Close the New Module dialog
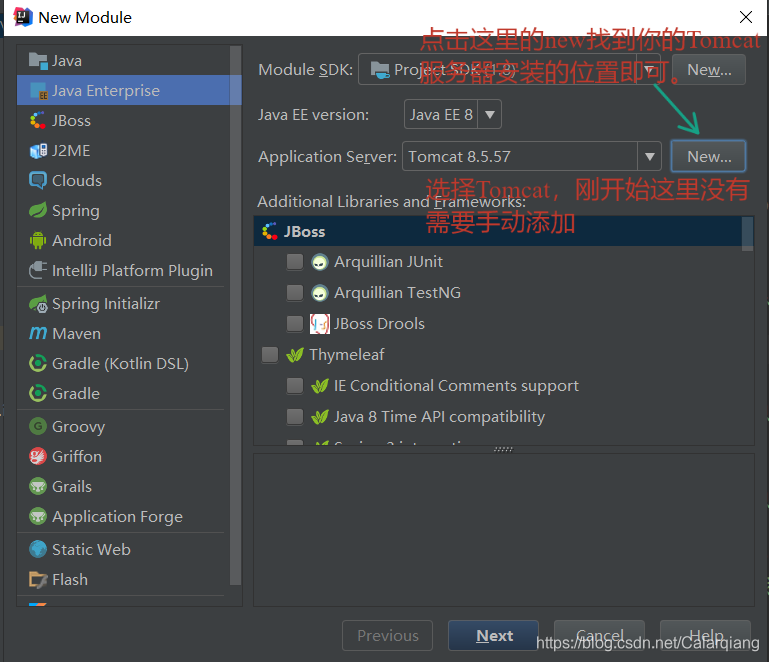769x662 pixels. pyautogui.click(x=745, y=17)
